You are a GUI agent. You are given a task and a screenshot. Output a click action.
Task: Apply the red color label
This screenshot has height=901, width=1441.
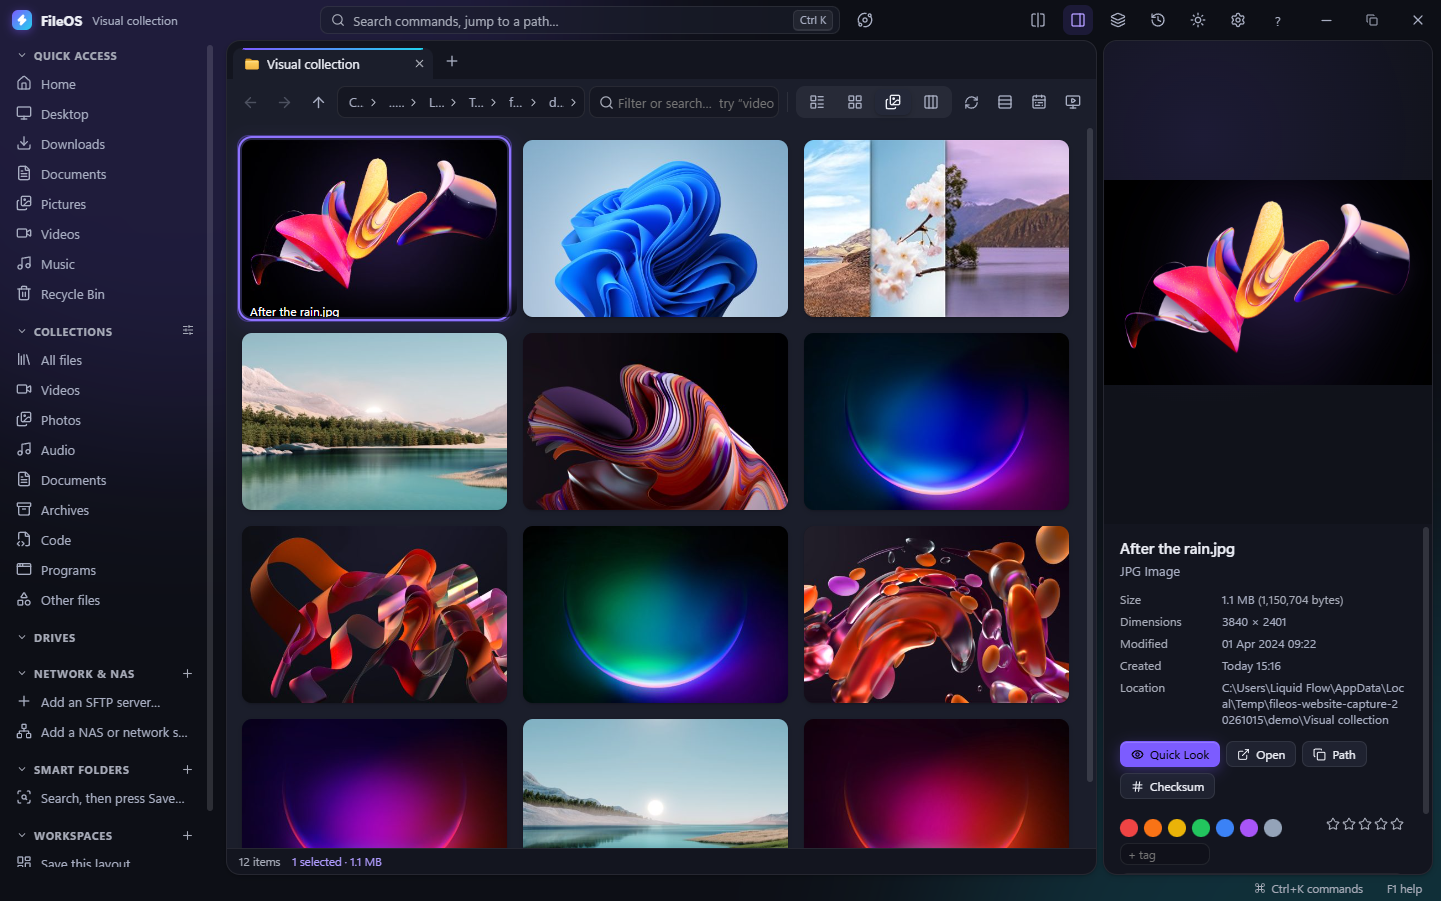1129,828
